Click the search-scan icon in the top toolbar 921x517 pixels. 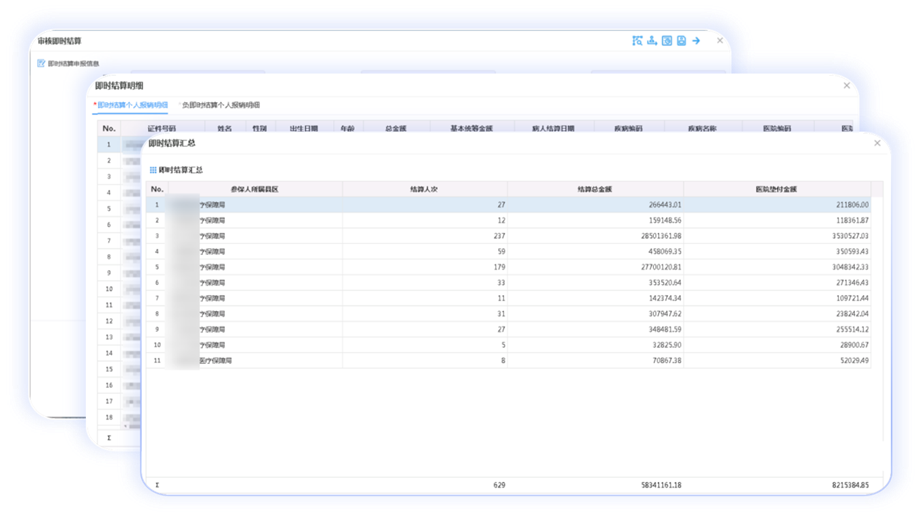click(637, 41)
